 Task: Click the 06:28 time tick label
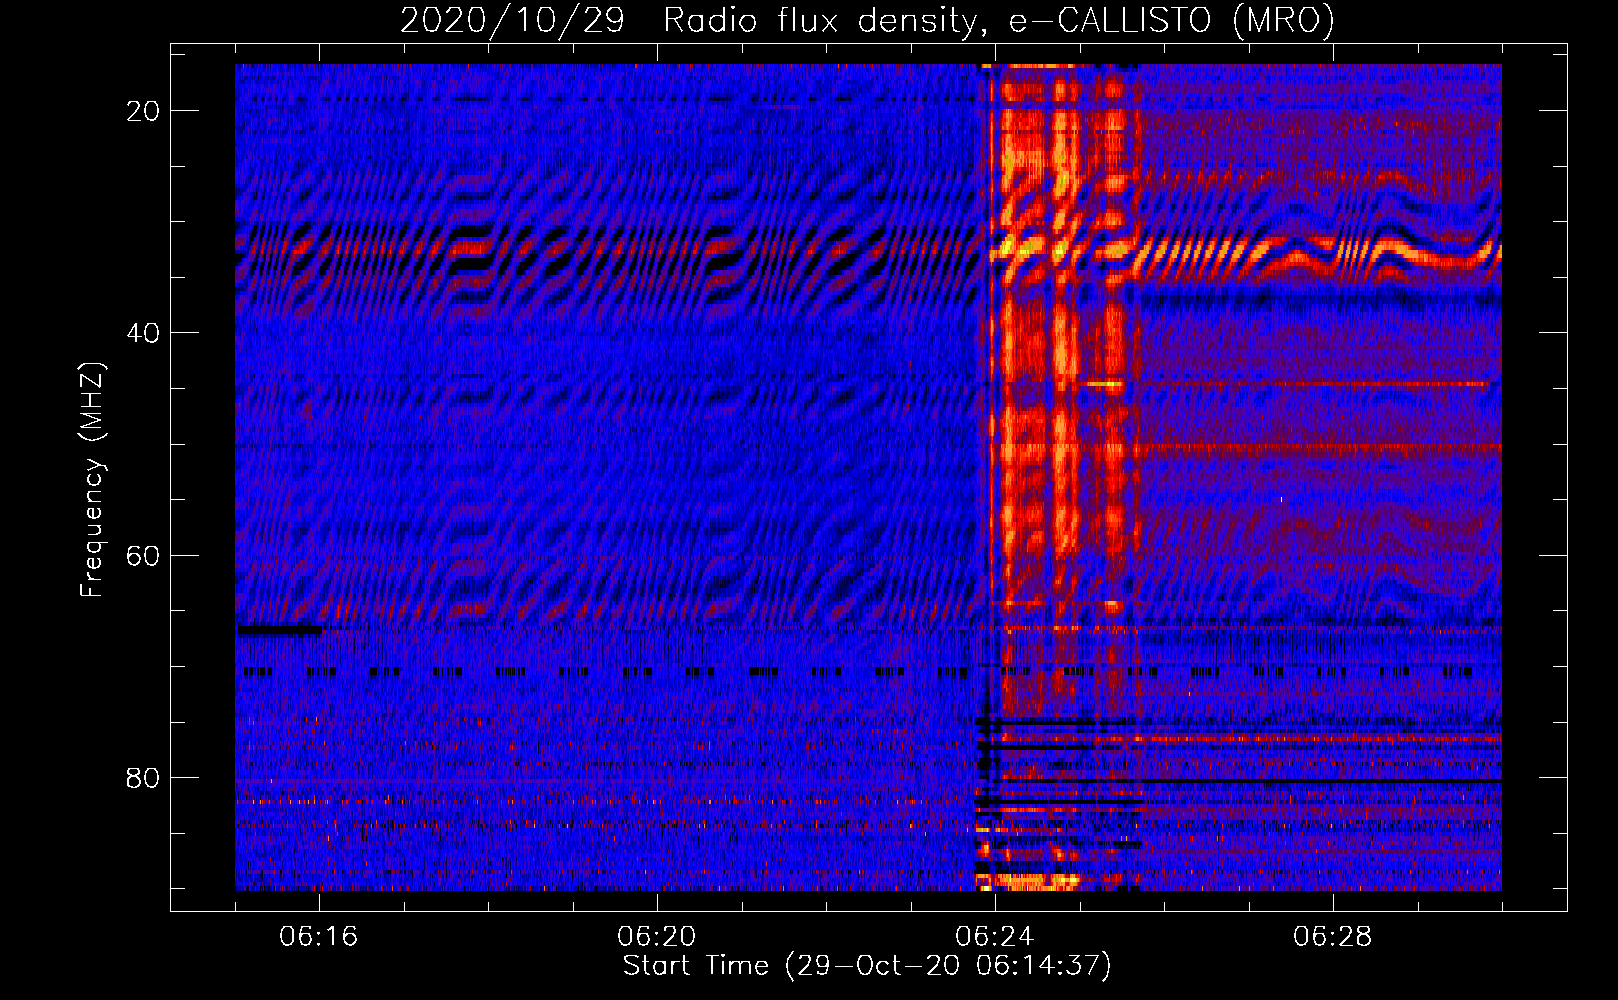tap(1333, 937)
